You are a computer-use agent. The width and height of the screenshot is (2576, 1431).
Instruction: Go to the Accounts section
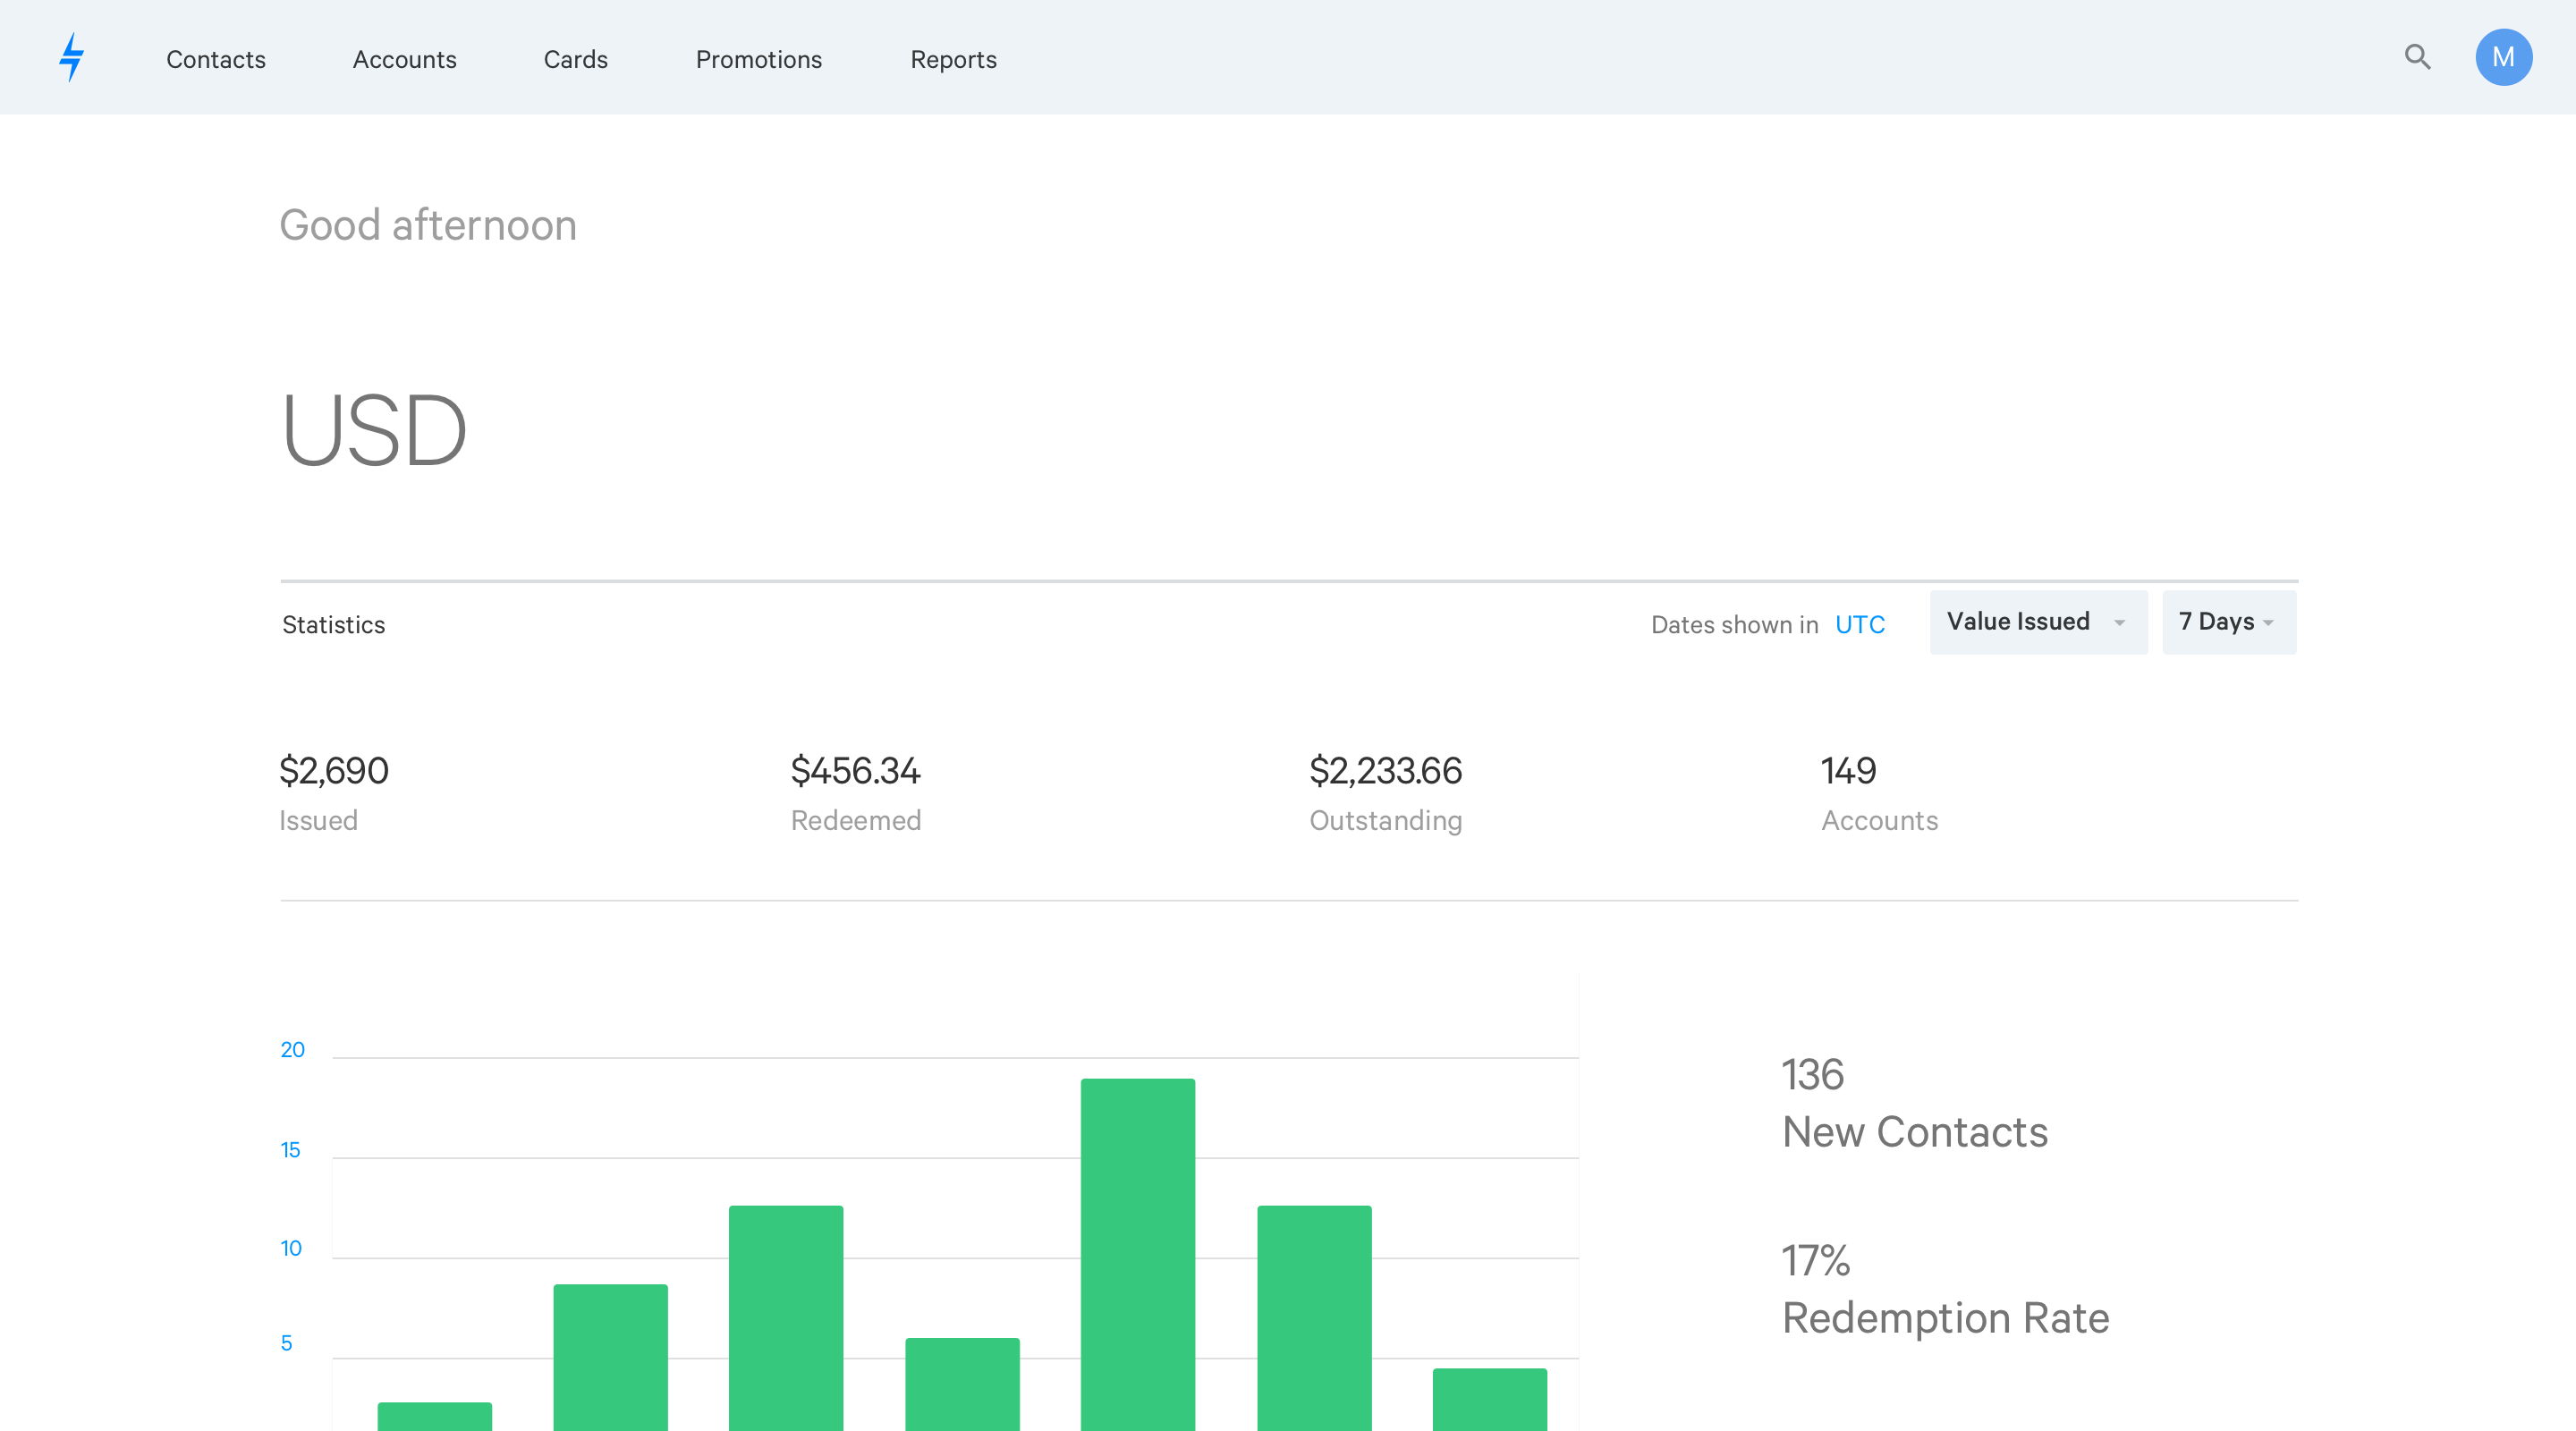point(404,59)
